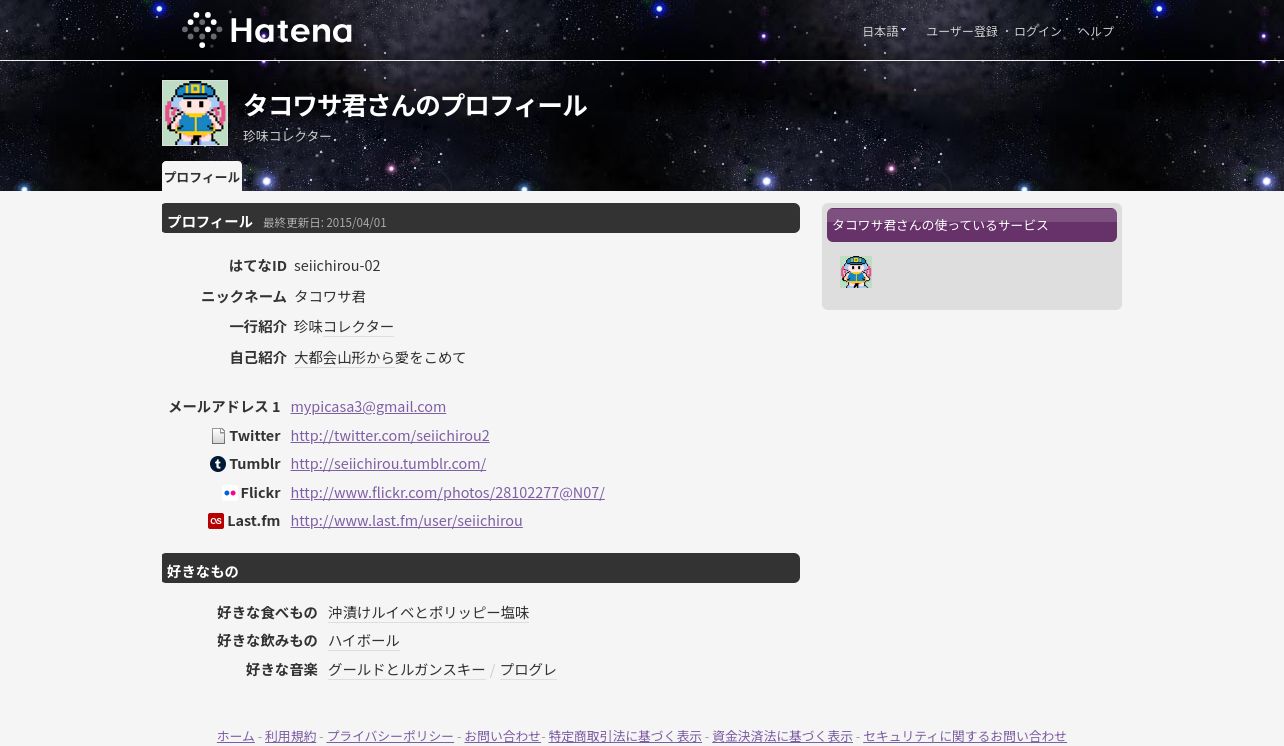Viewport: 1284px width, 746px height.
Task: Open 特定商取引法に基づく表示 footer link
Action: pyautogui.click(x=625, y=736)
